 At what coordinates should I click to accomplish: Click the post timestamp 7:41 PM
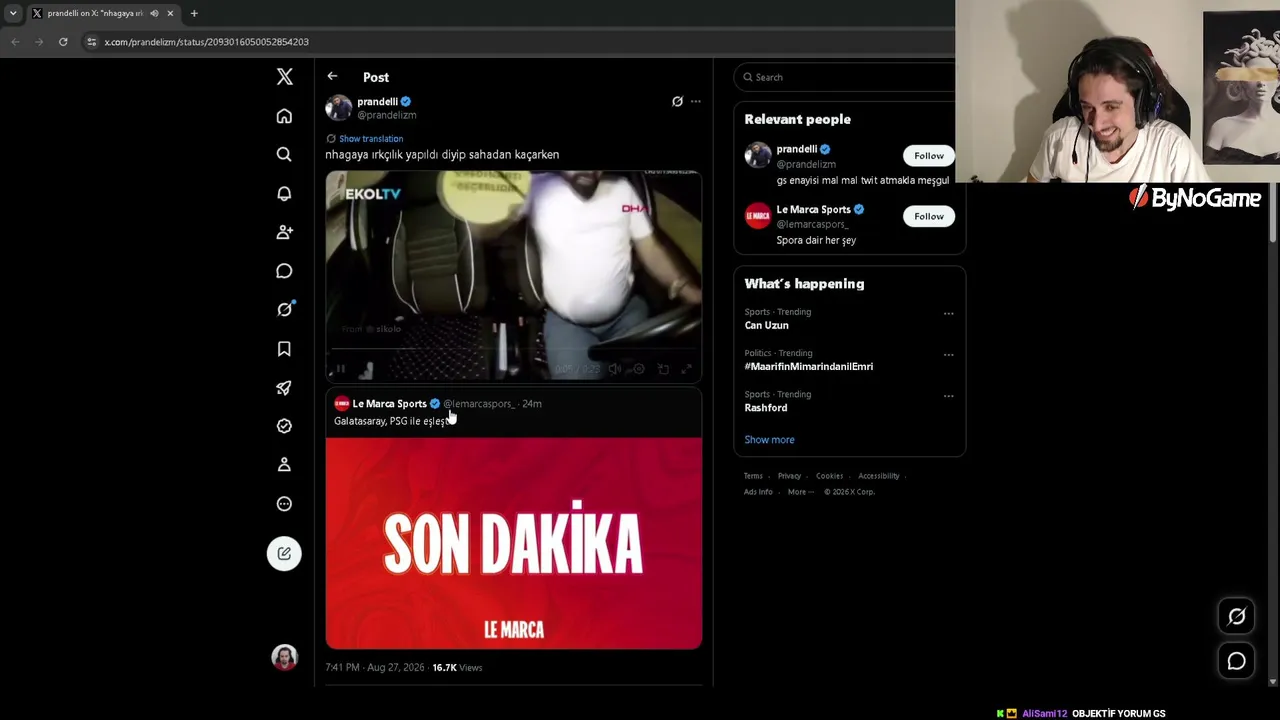click(375, 667)
